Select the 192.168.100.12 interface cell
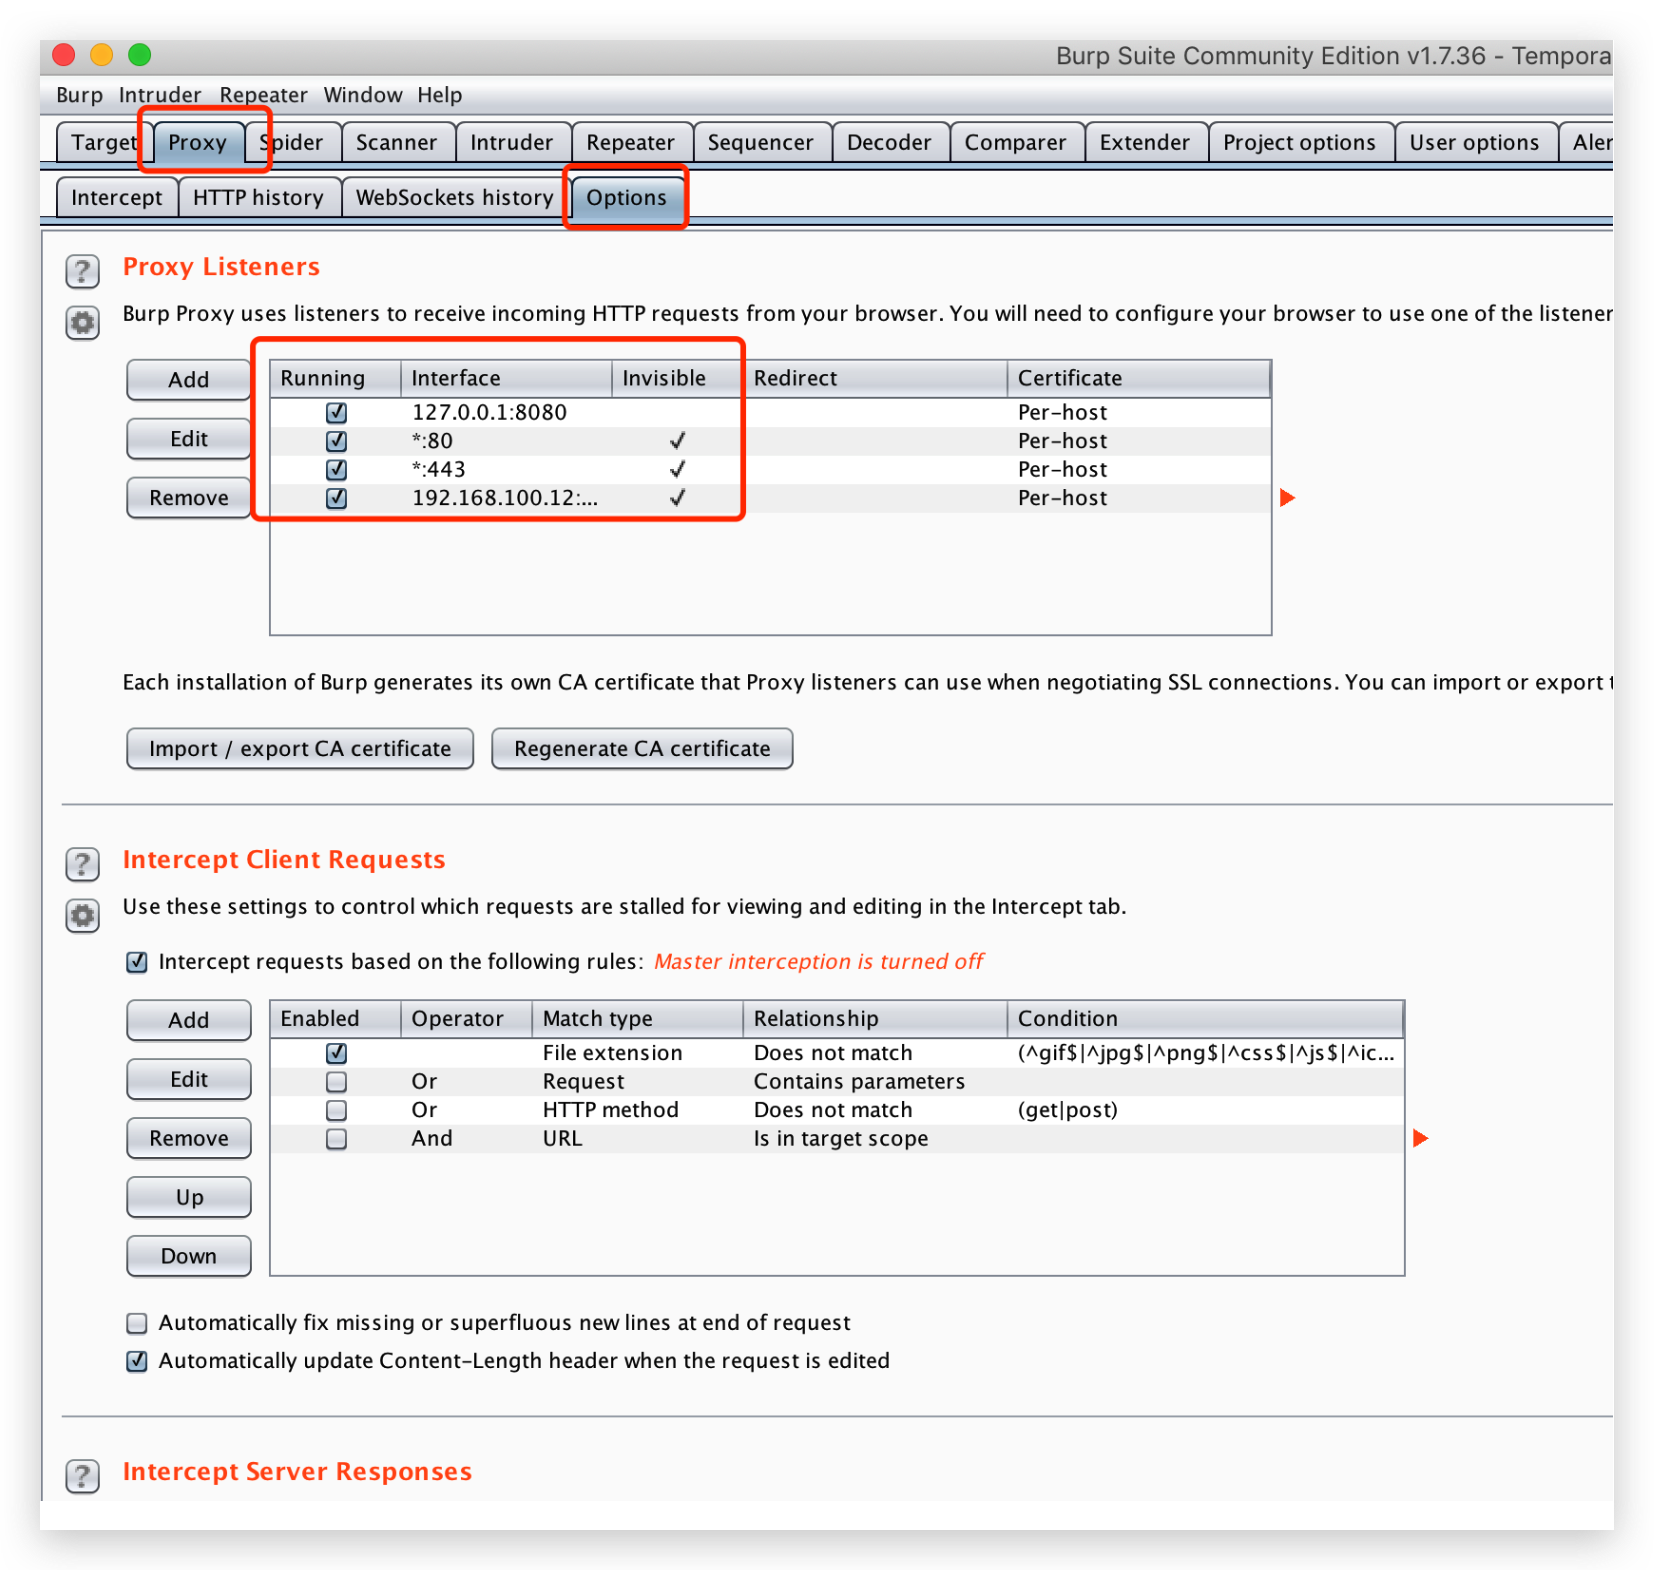The width and height of the screenshot is (1654, 1570). tap(505, 498)
